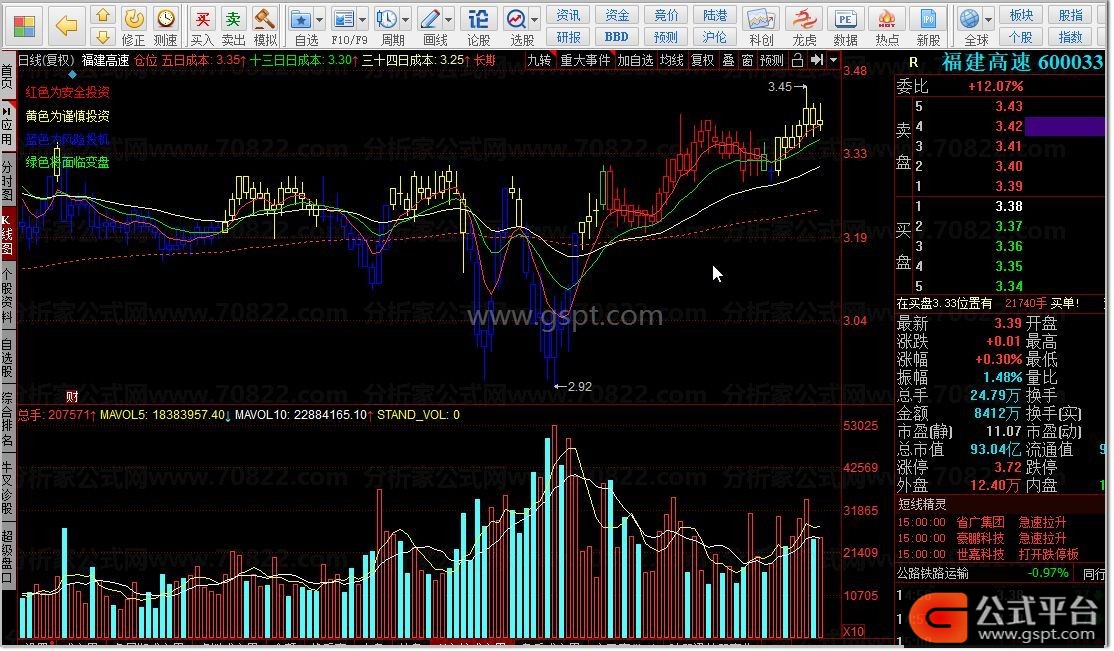Click 加自选 to add to watchlist

[x=634, y=60]
